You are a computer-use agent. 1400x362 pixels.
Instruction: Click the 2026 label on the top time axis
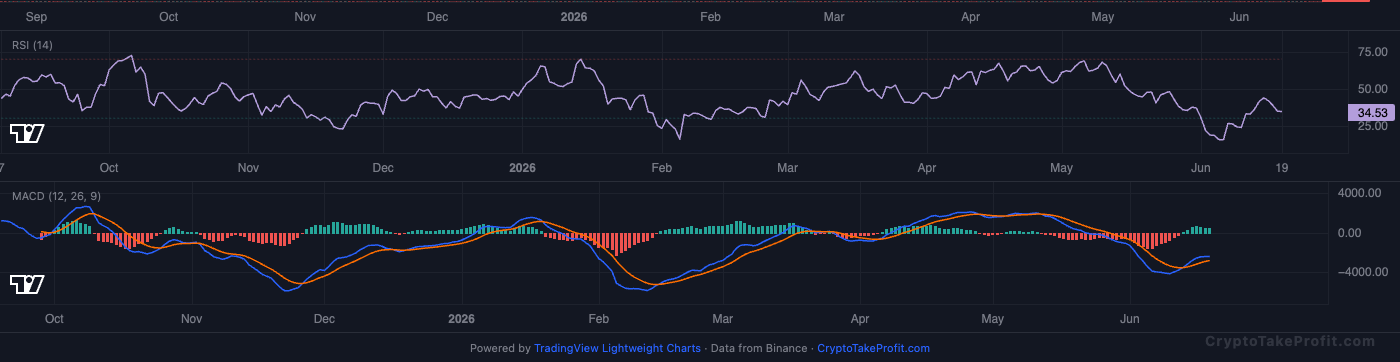574,17
